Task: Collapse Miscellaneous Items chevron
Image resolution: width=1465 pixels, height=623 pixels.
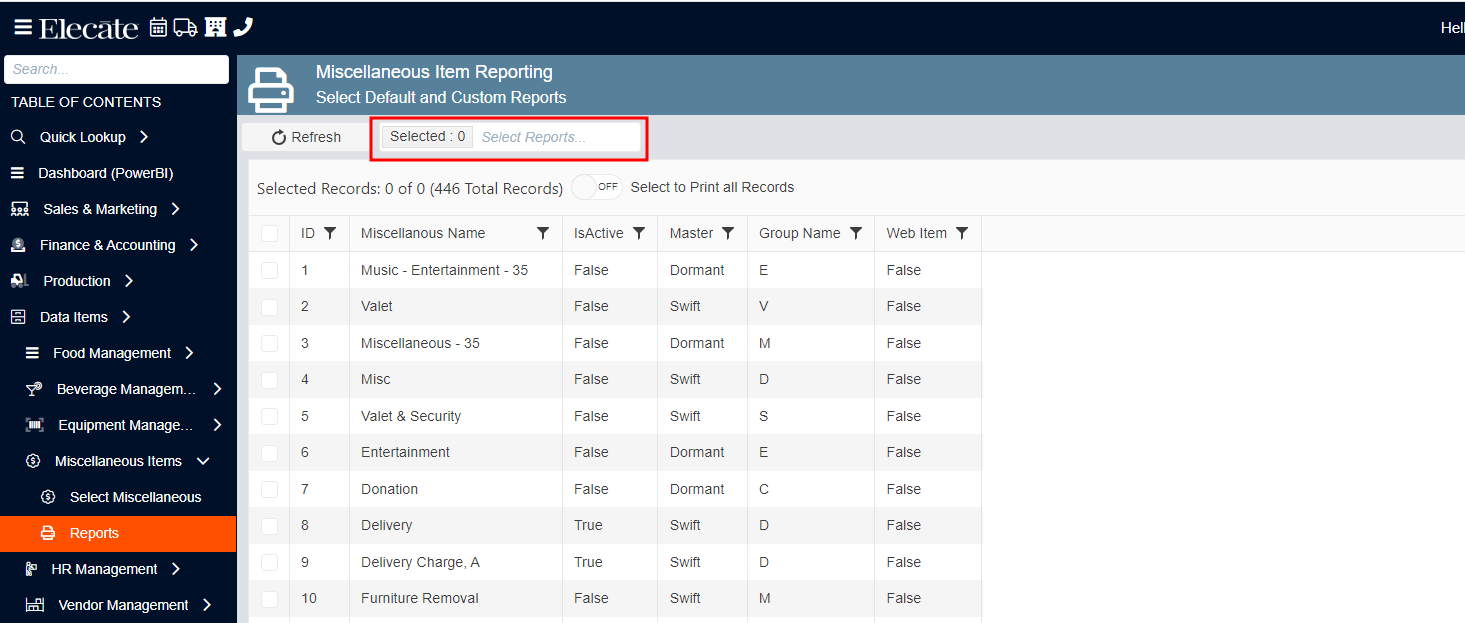Action: pyautogui.click(x=203, y=461)
